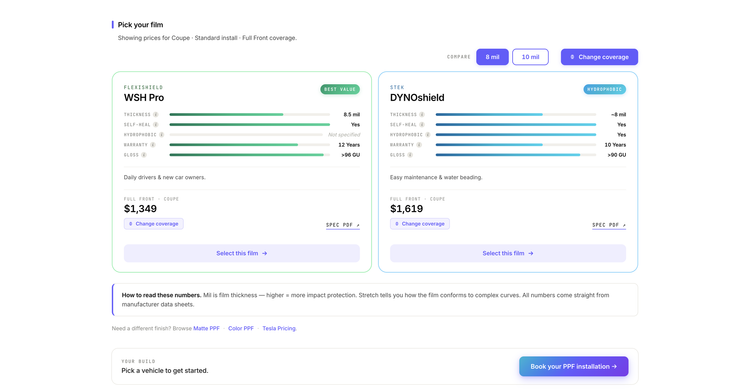The height and width of the screenshot is (390, 750).
Task: Click the top Change coverage button
Action: coord(599,57)
